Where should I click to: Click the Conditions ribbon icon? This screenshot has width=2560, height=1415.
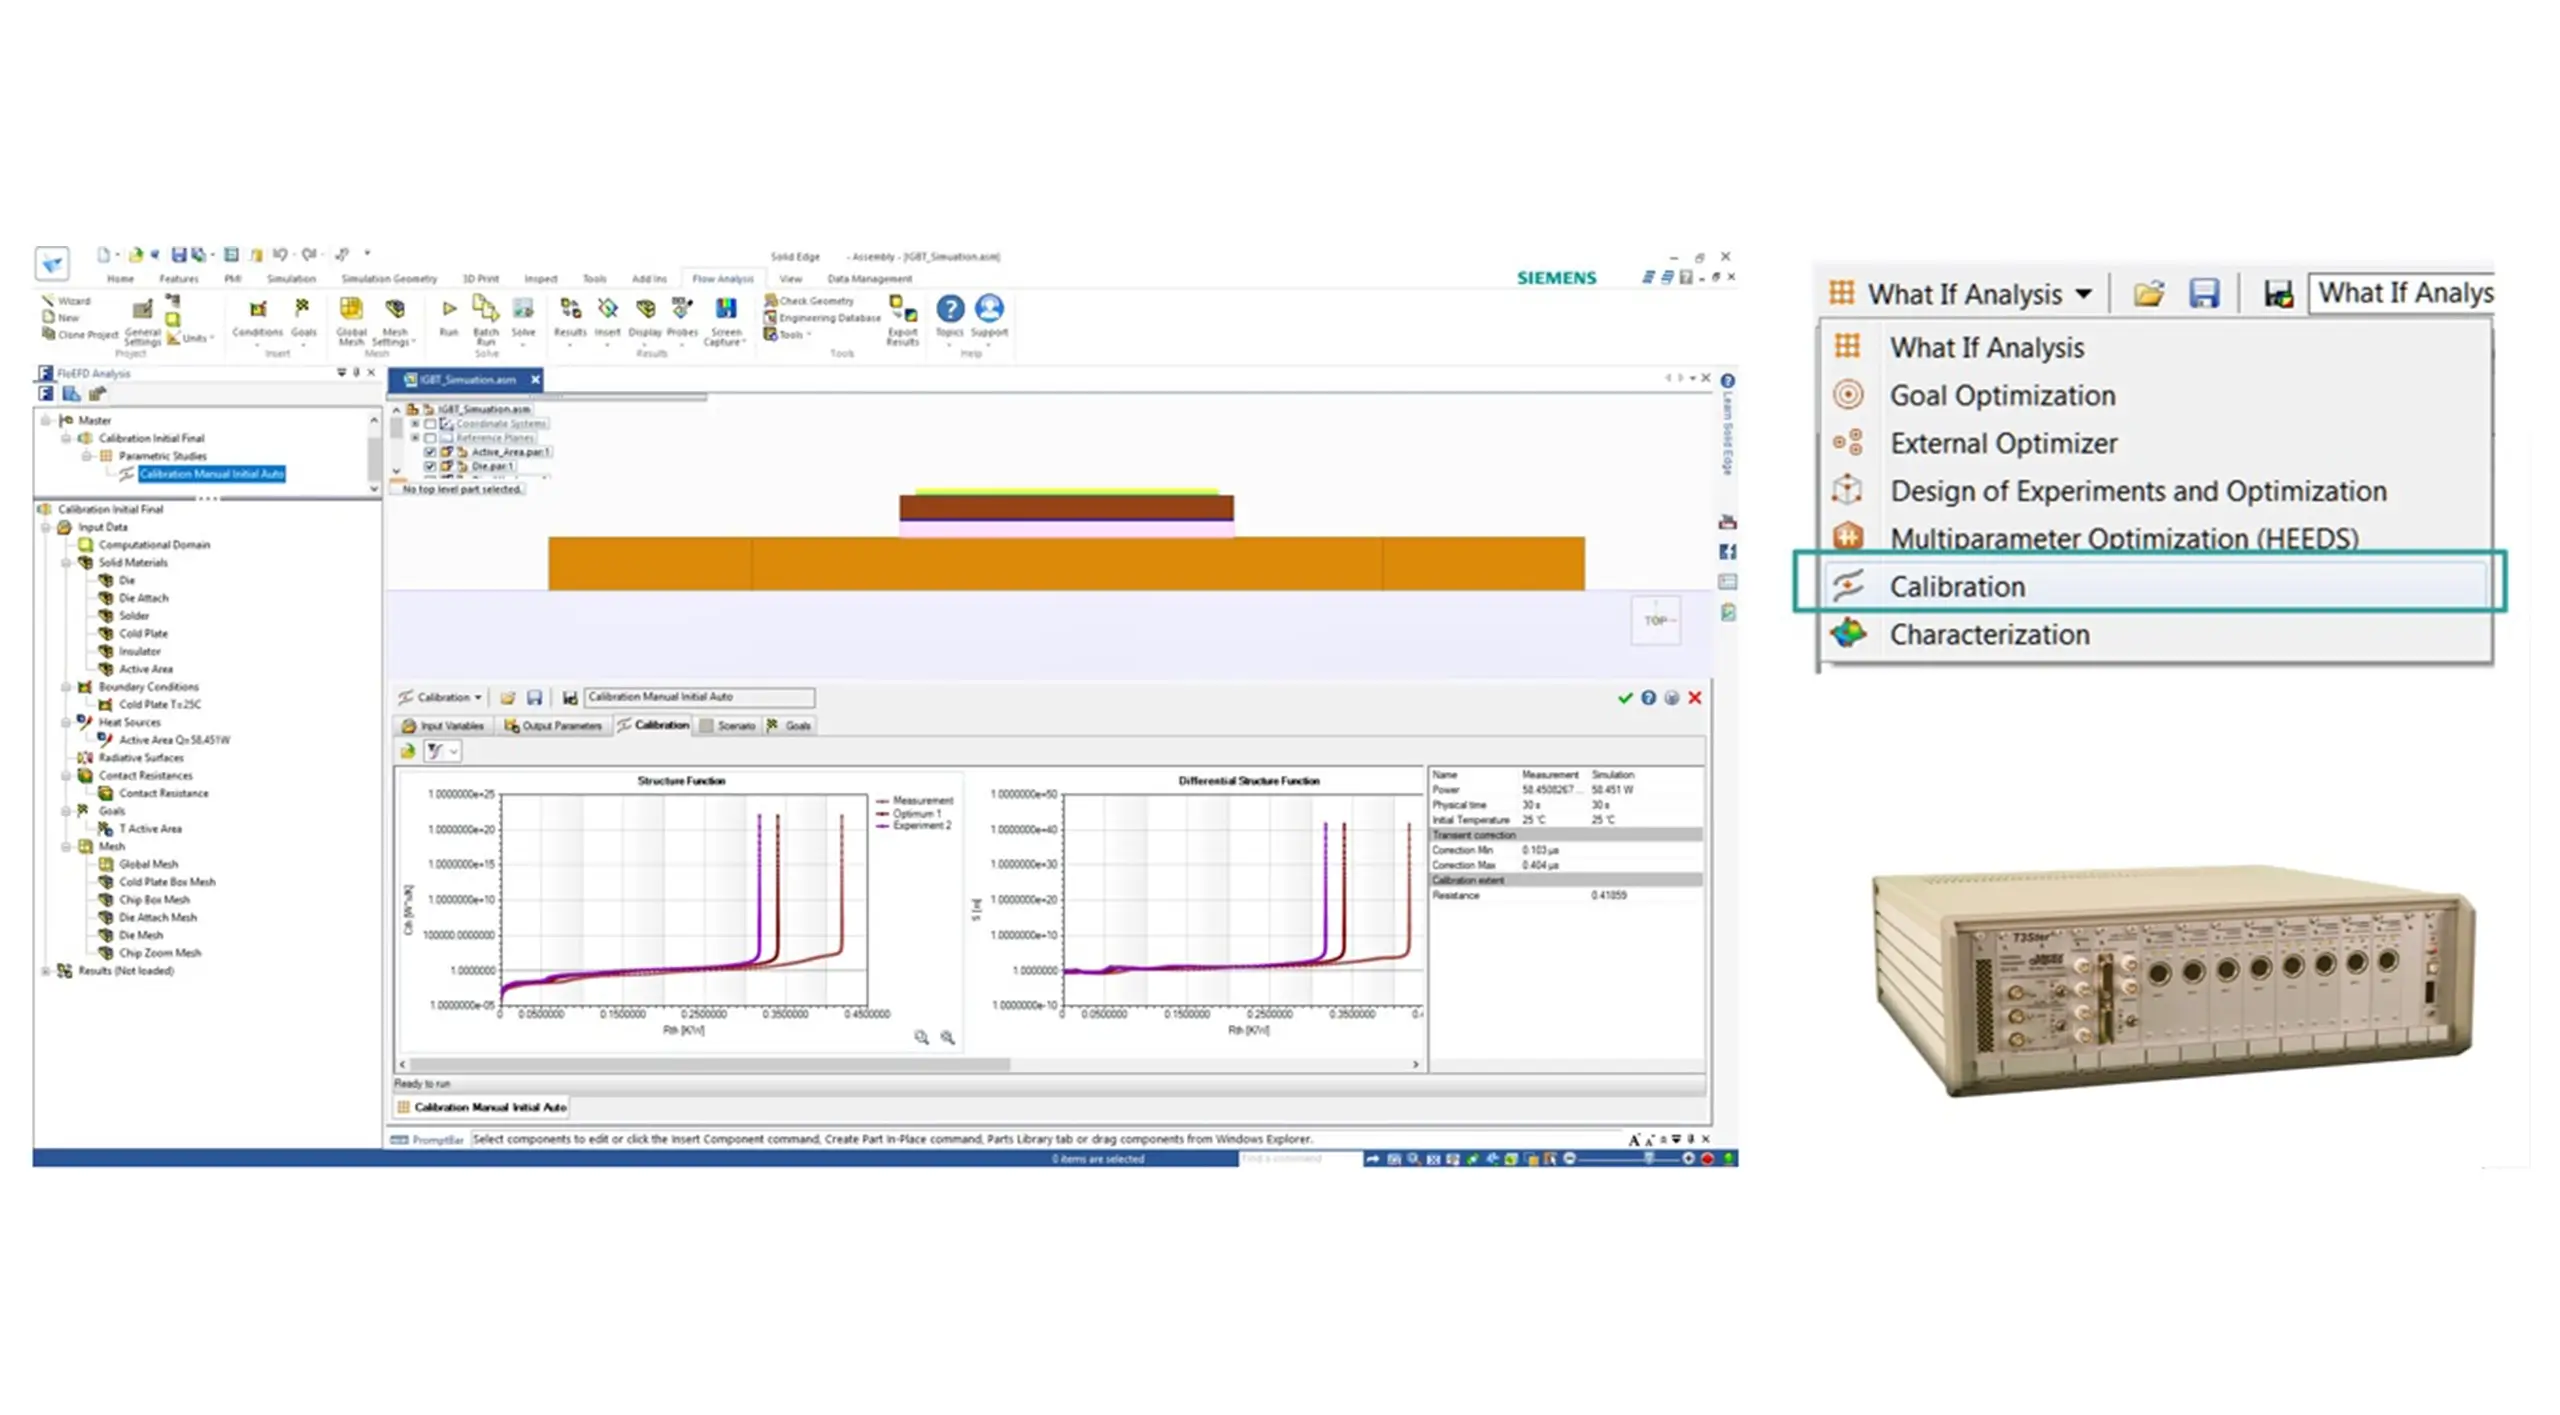[257, 317]
